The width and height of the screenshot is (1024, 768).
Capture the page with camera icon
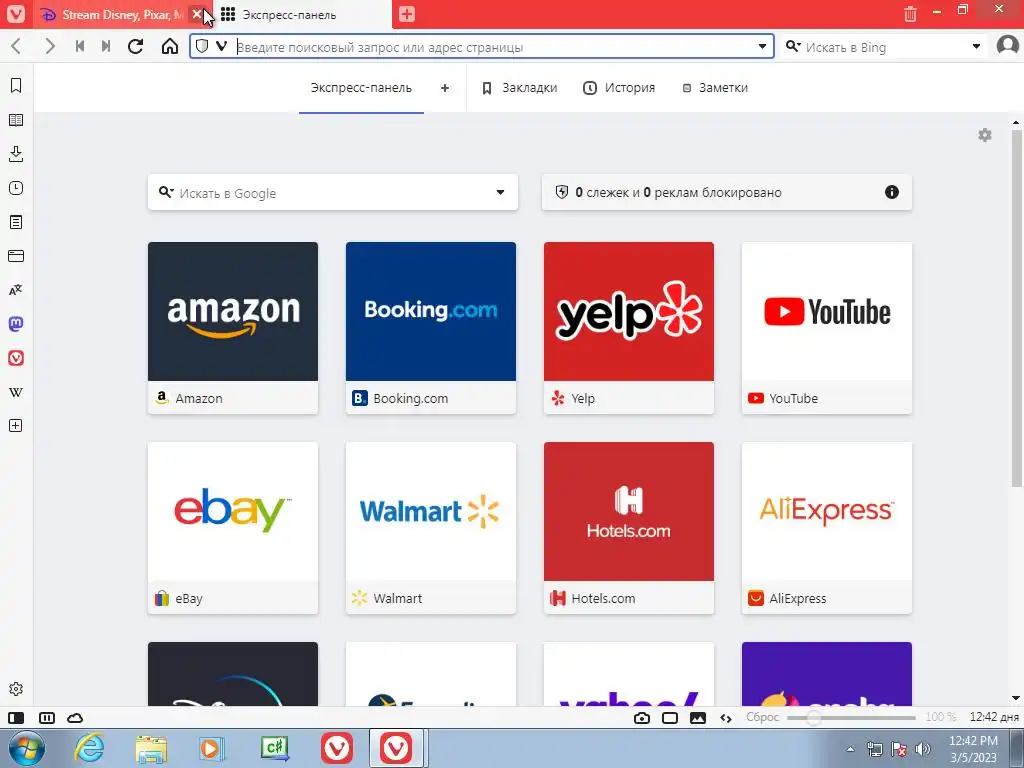click(642, 718)
